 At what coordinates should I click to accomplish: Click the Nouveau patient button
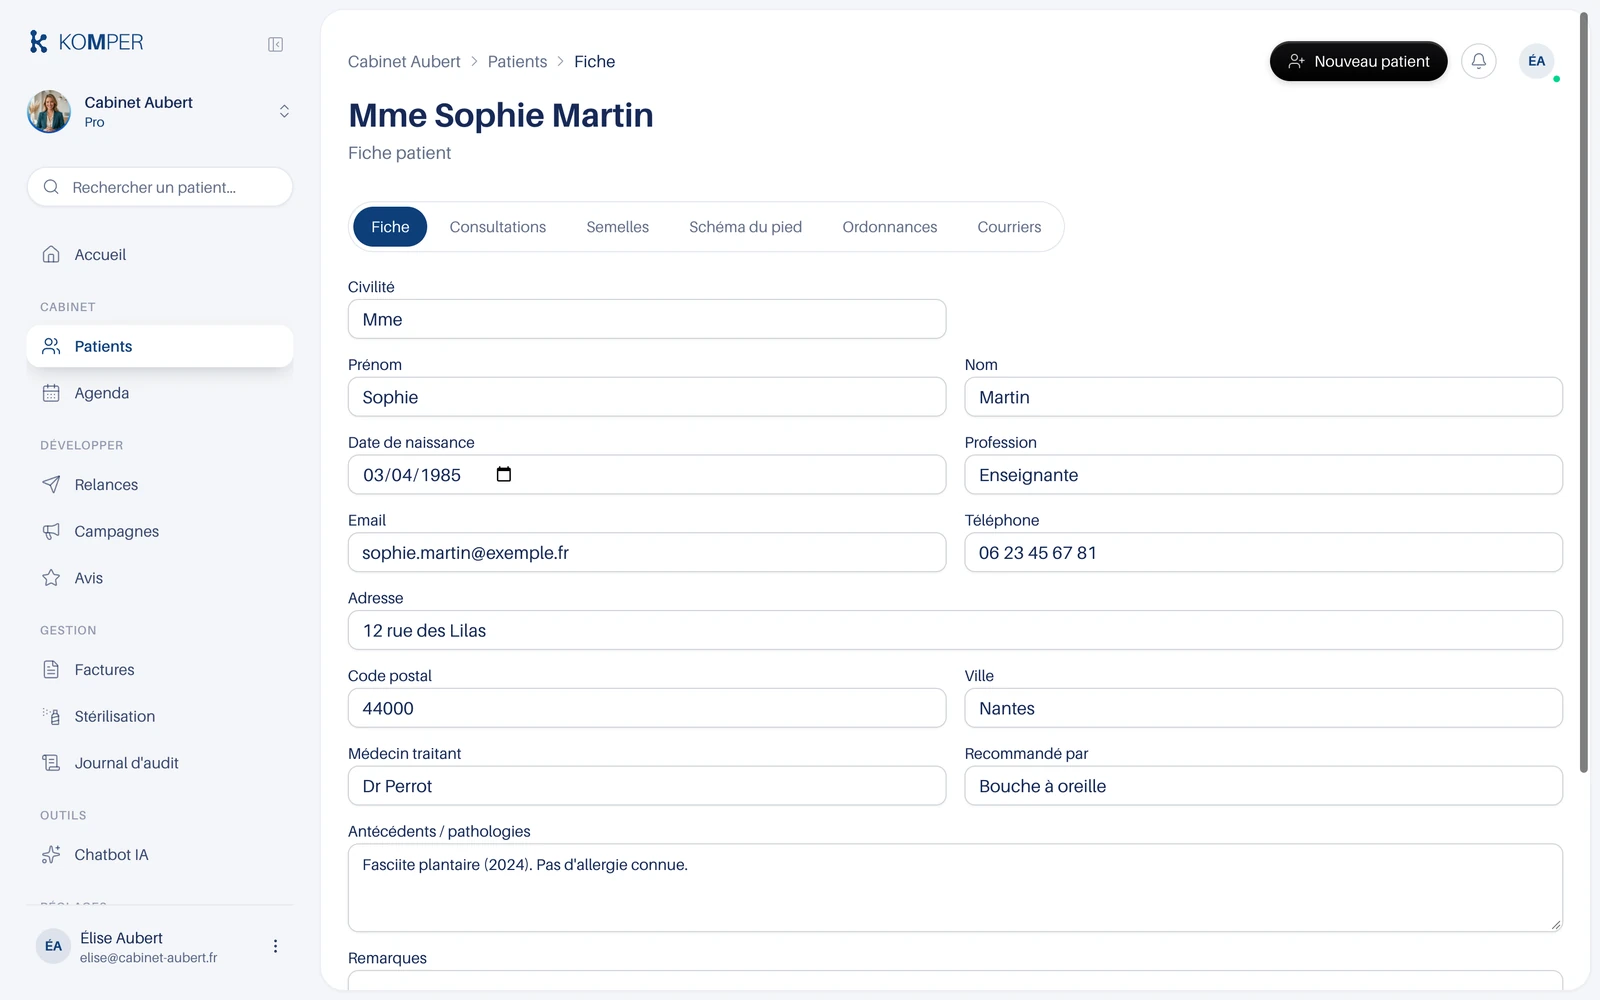point(1358,61)
